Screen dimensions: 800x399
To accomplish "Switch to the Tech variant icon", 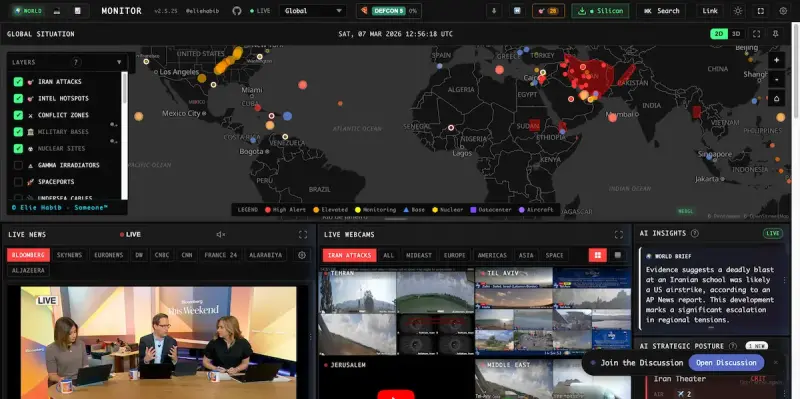I will (x=57, y=11).
